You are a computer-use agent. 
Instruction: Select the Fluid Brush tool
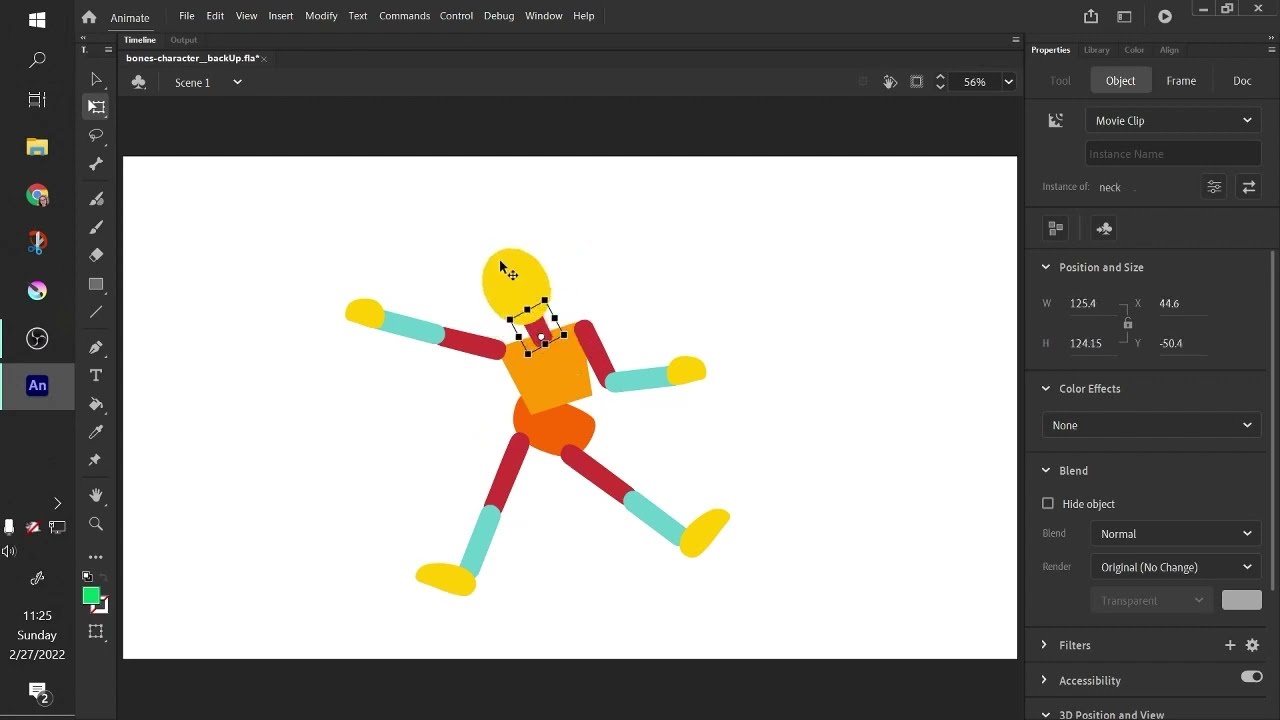[96, 199]
